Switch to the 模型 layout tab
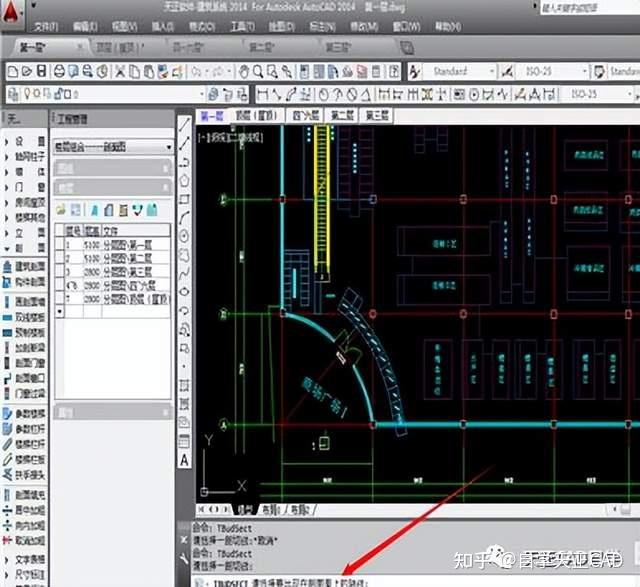The height and width of the screenshot is (587, 640). coord(245,509)
